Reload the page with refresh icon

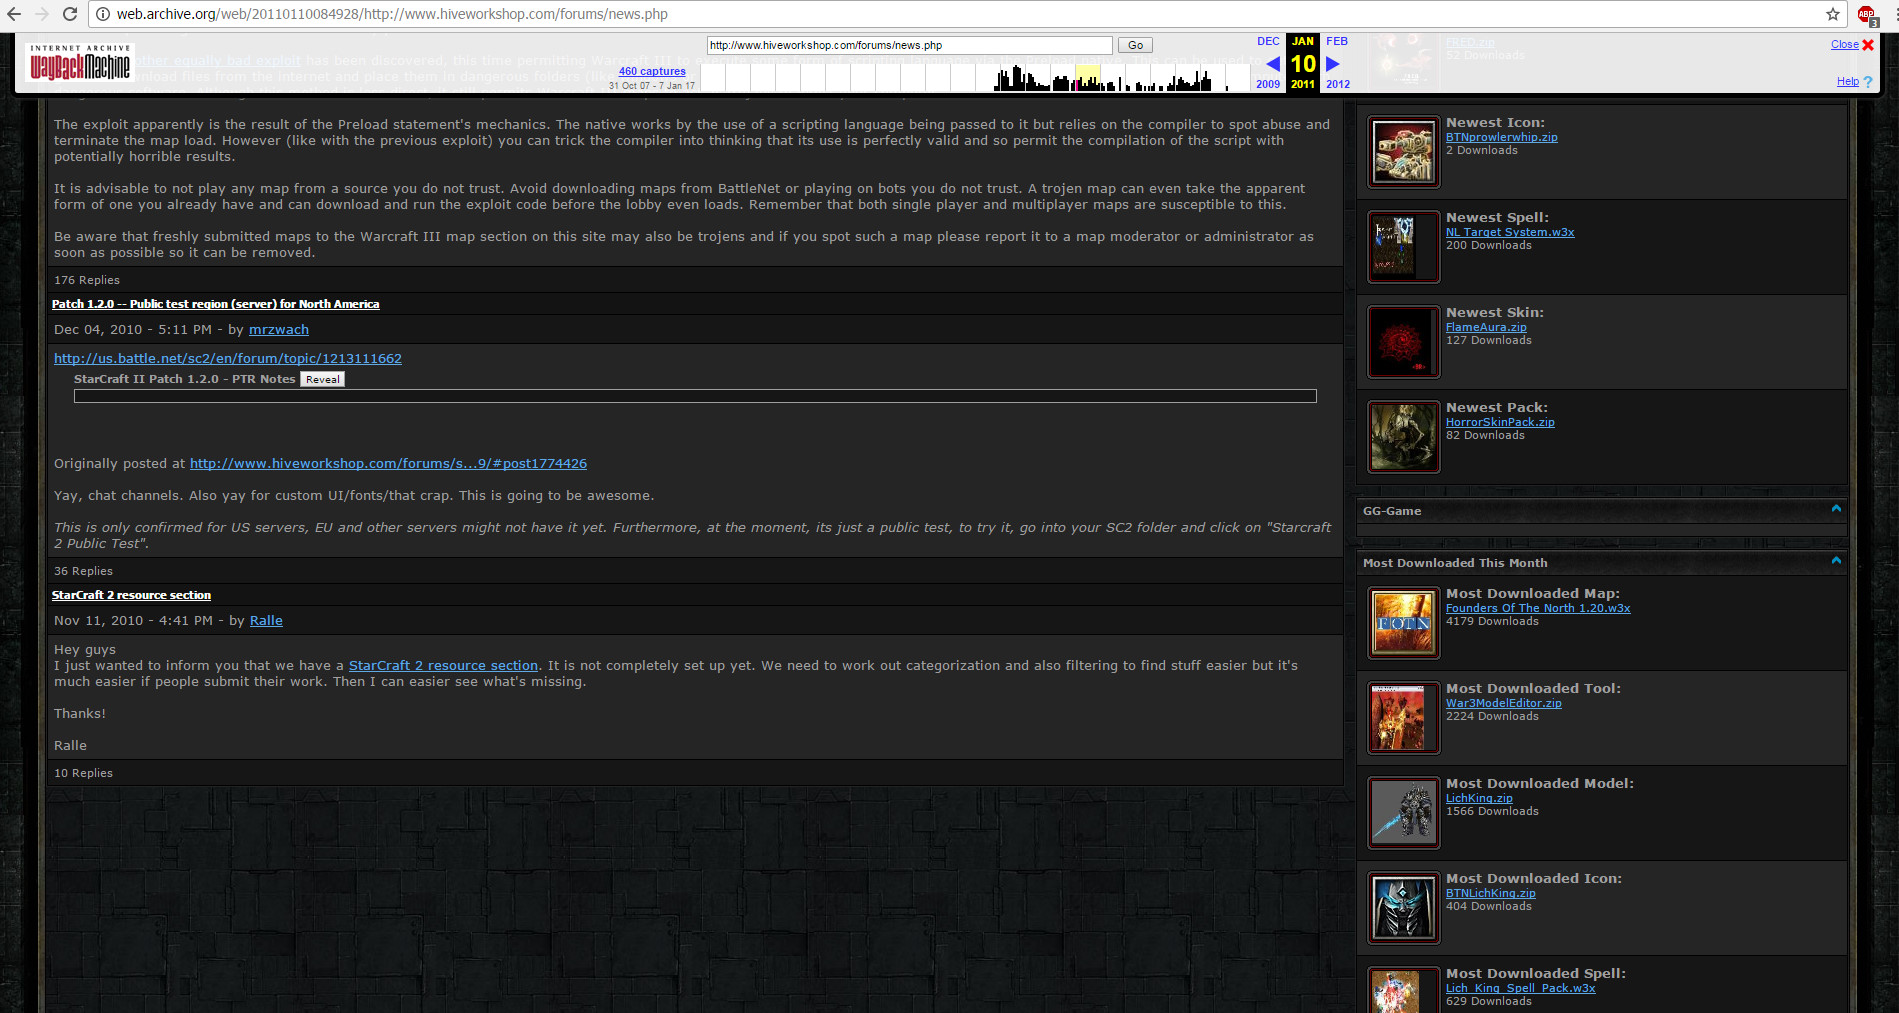point(70,14)
